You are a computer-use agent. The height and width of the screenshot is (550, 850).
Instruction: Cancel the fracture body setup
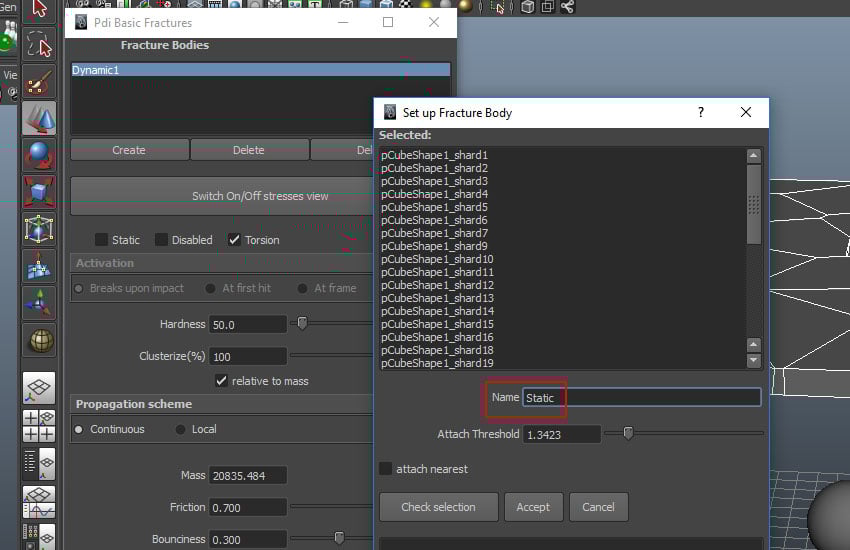coord(598,507)
